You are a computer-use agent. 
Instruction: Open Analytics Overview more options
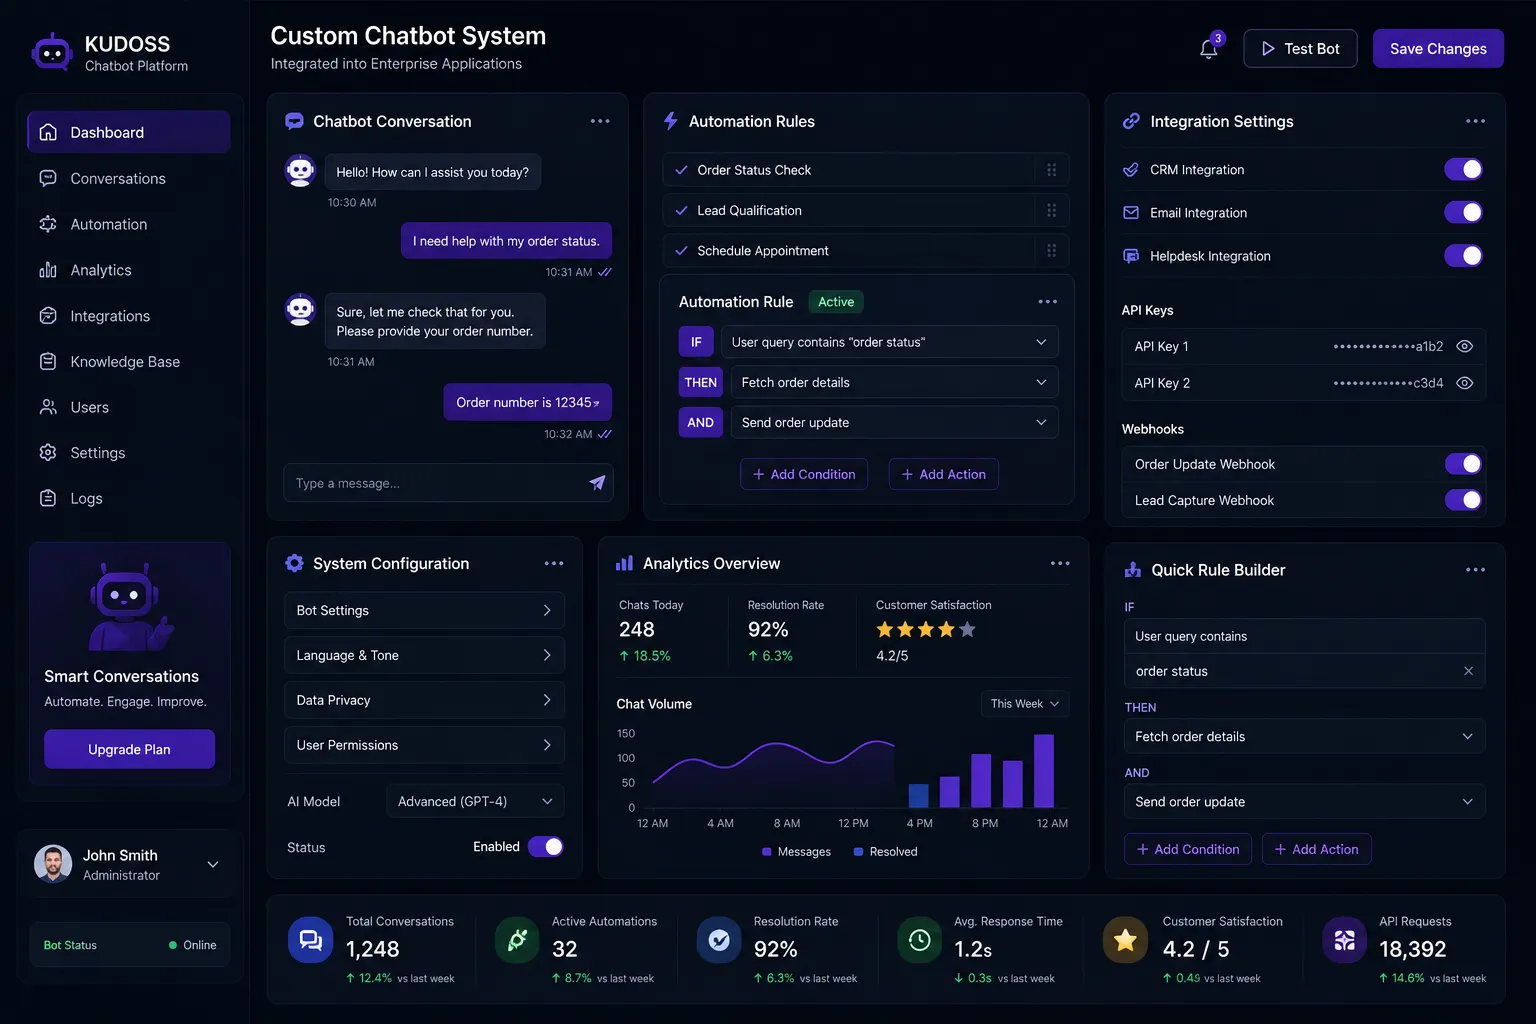(1060, 564)
